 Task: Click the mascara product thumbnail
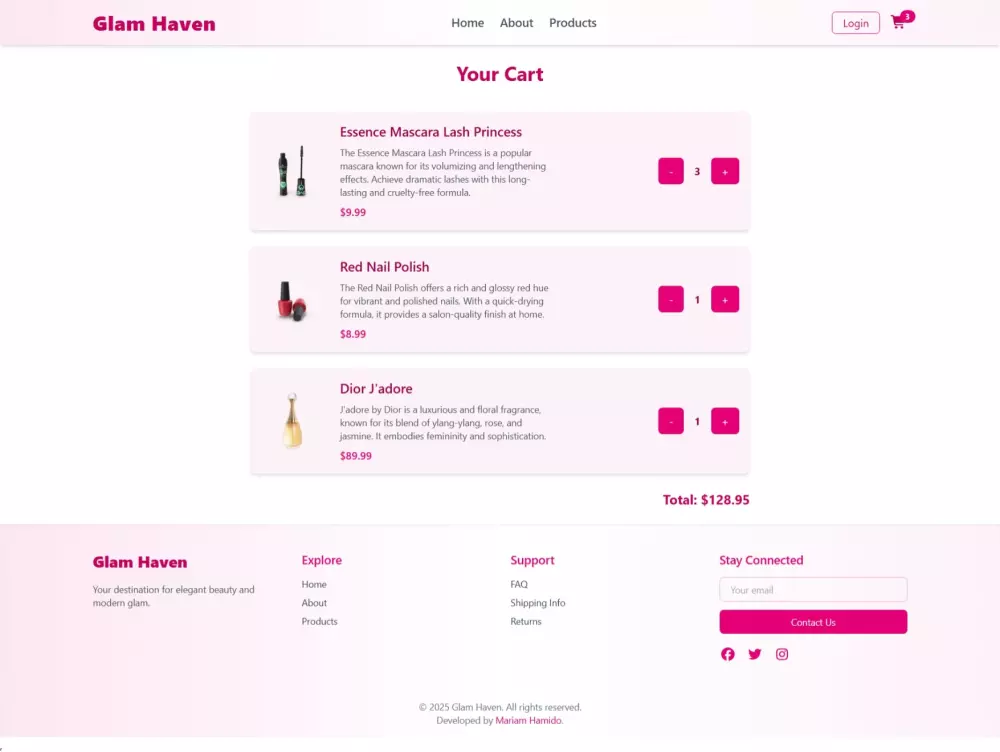(292, 171)
